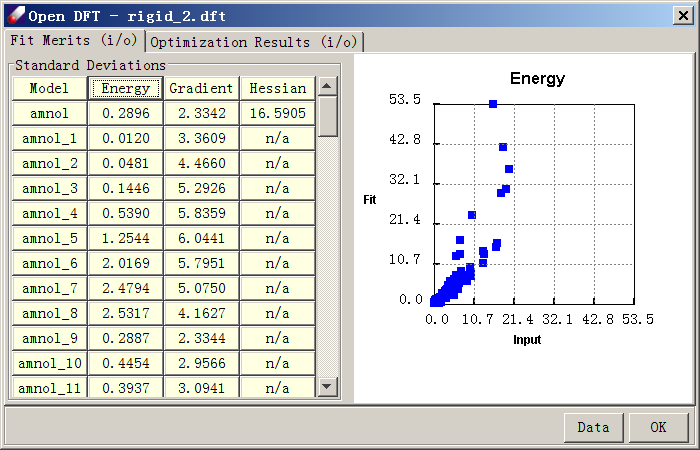Click gradient value 5.0750
Screen dimensions: 700x450
tap(201, 288)
